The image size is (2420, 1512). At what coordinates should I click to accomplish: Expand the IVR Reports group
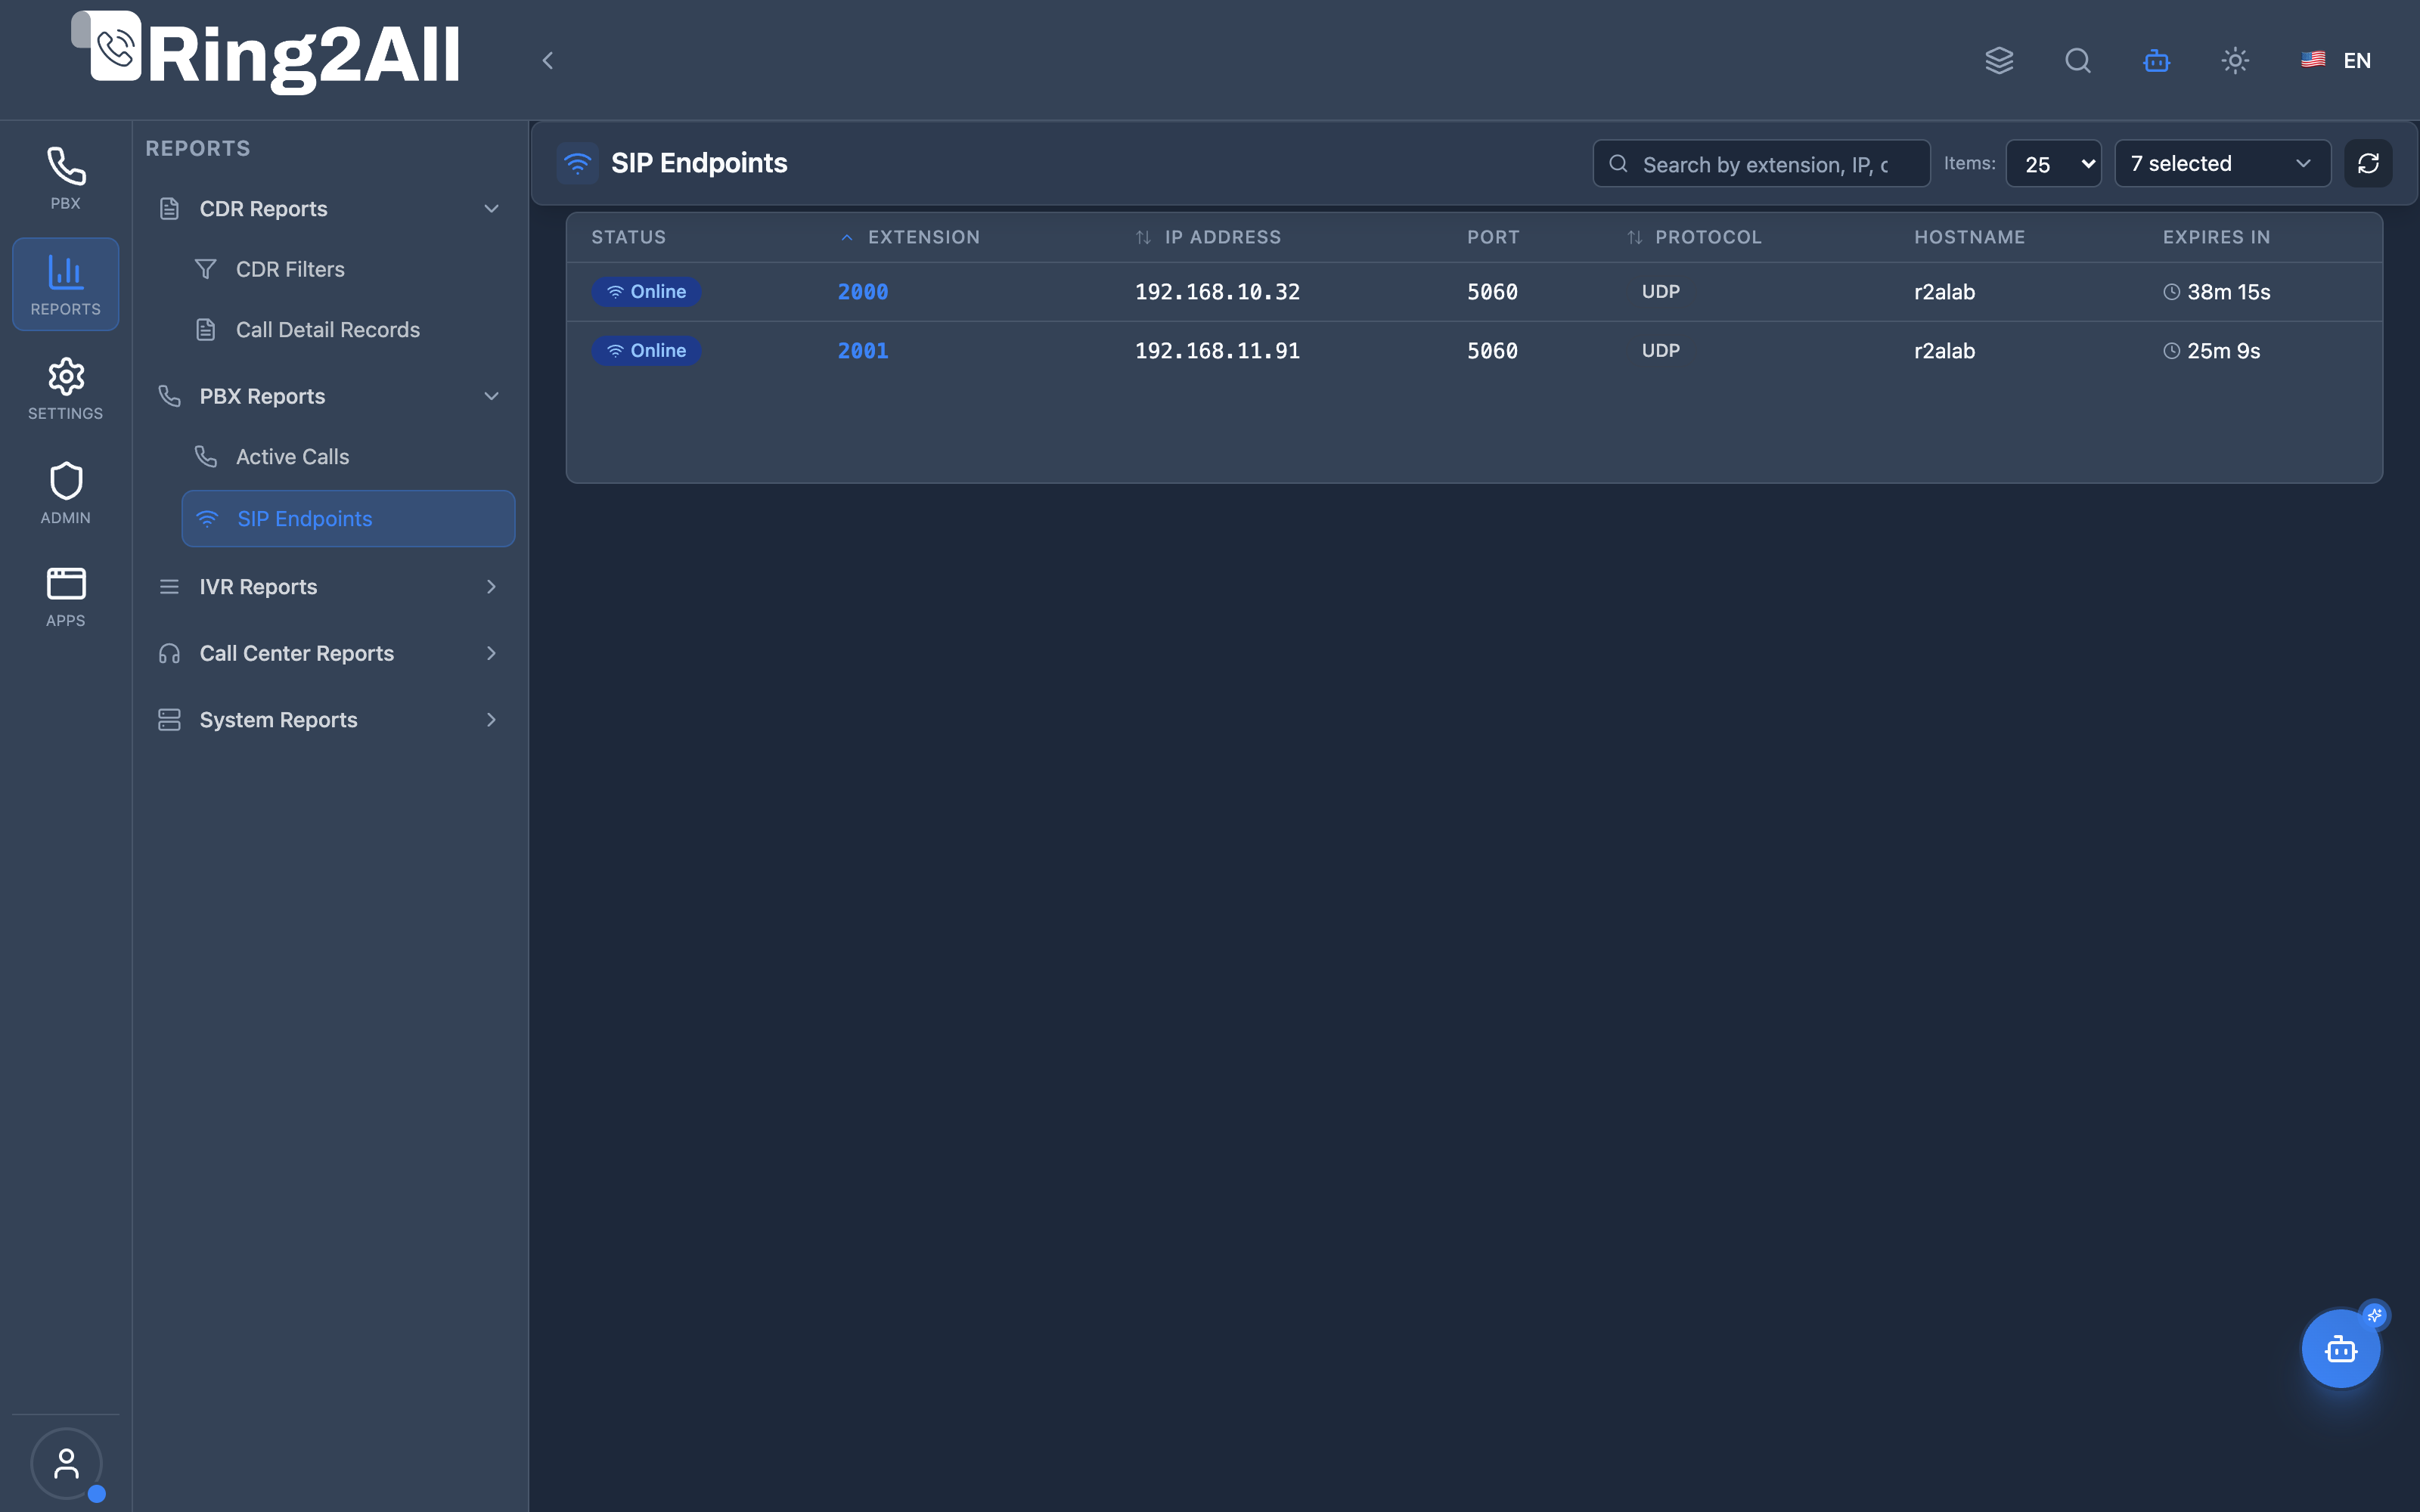(x=329, y=587)
